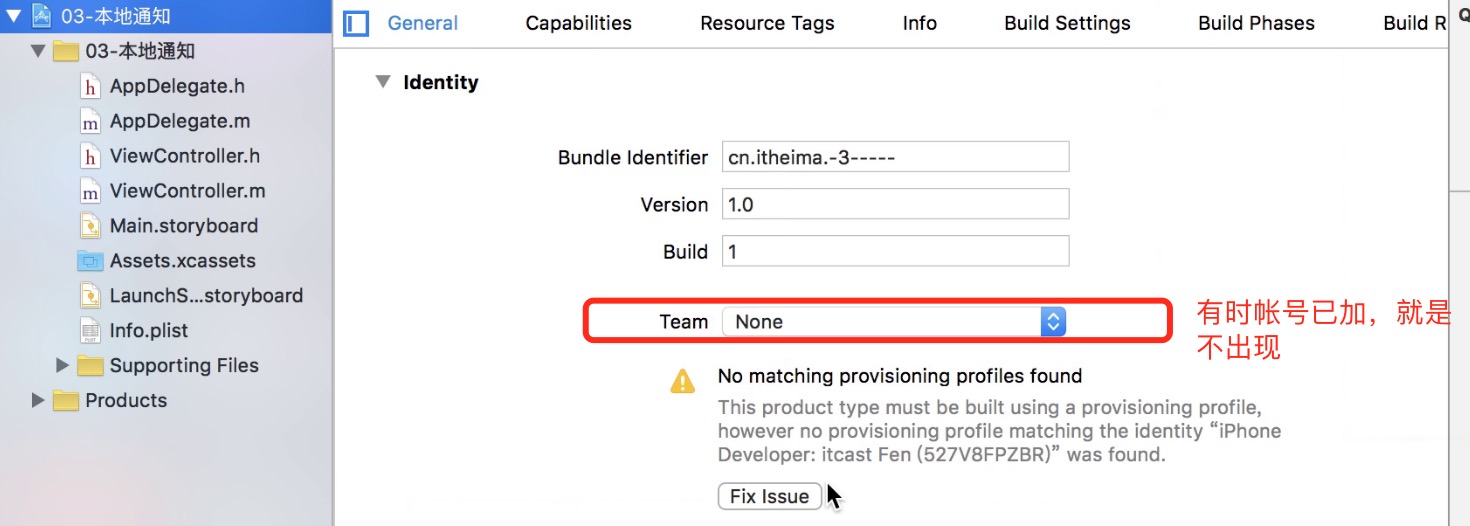Click the LaunchS...storyboard file icon
1470x526 pixels.
(x=90, y=296)
